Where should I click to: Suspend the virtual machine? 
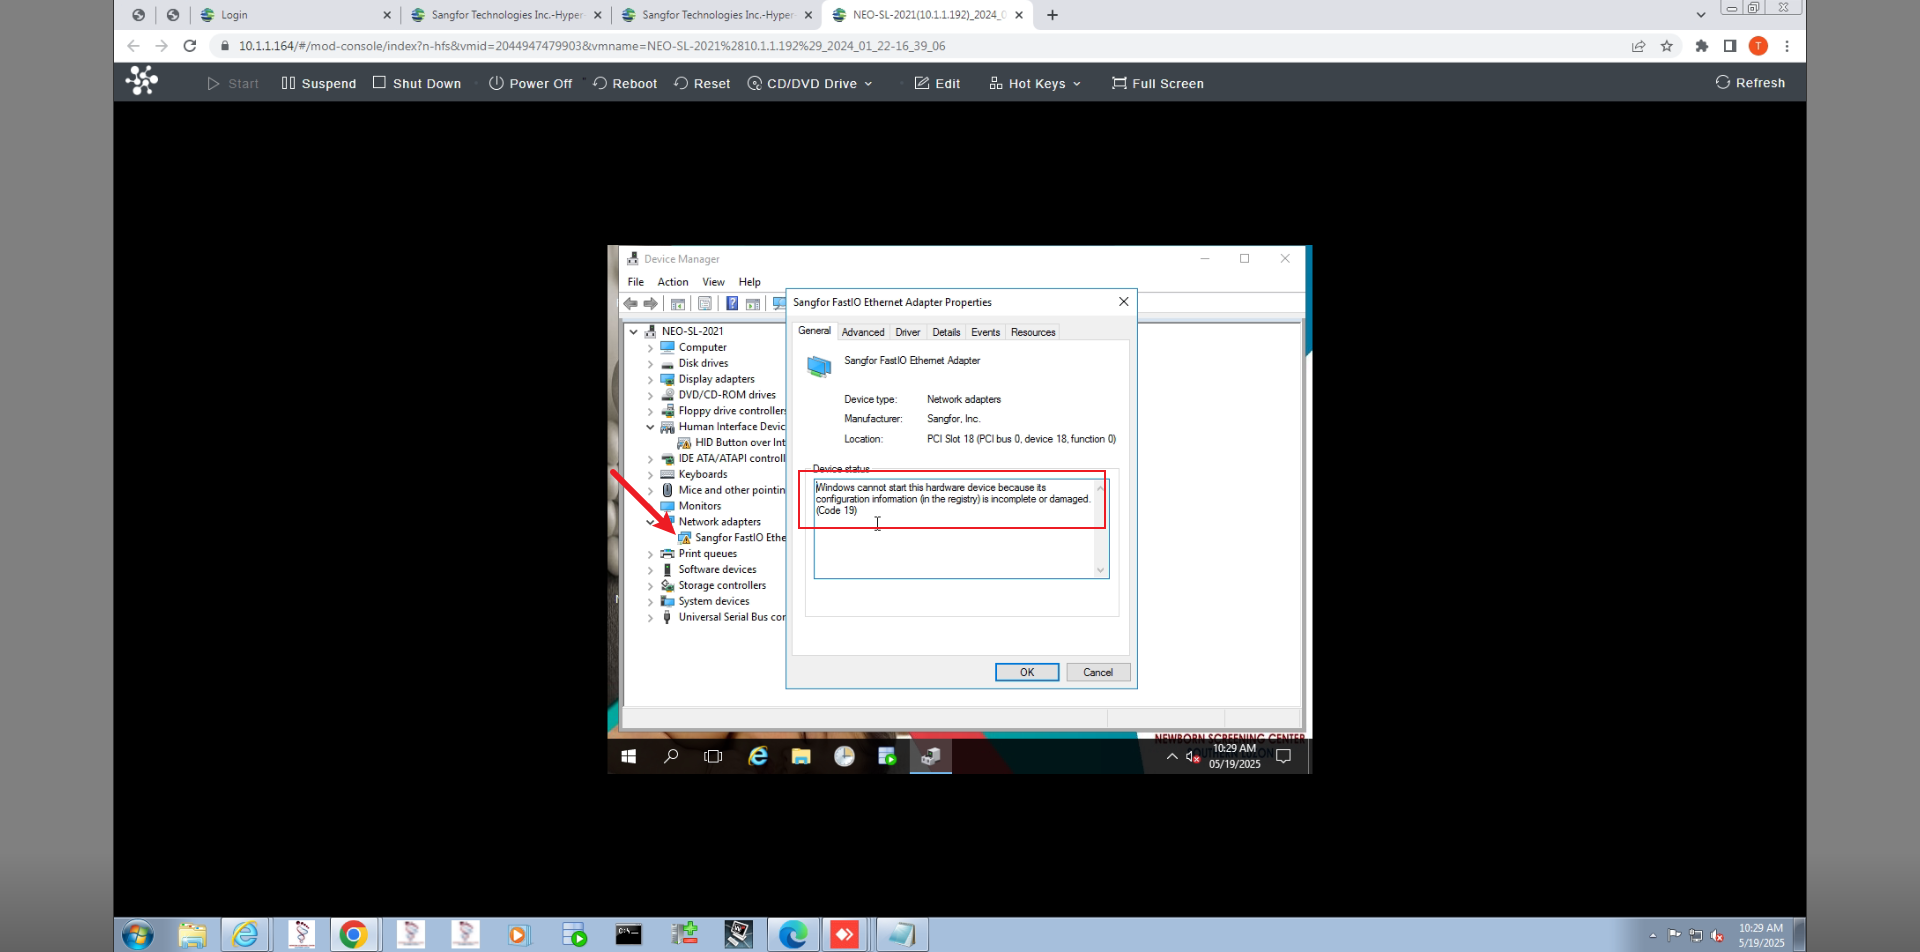point(319,83)
